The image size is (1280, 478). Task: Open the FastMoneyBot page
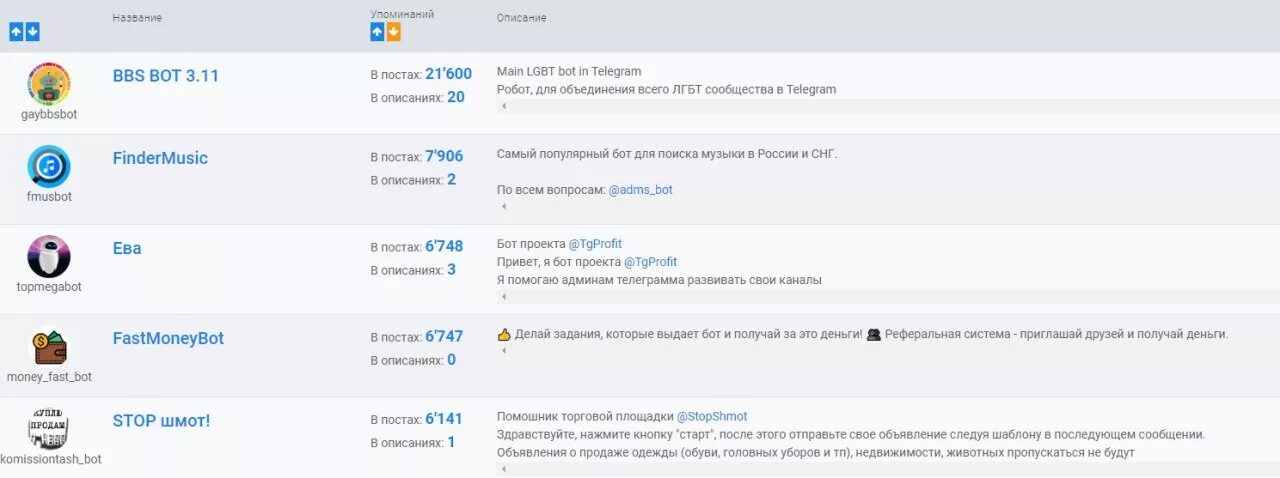[168, 338]
